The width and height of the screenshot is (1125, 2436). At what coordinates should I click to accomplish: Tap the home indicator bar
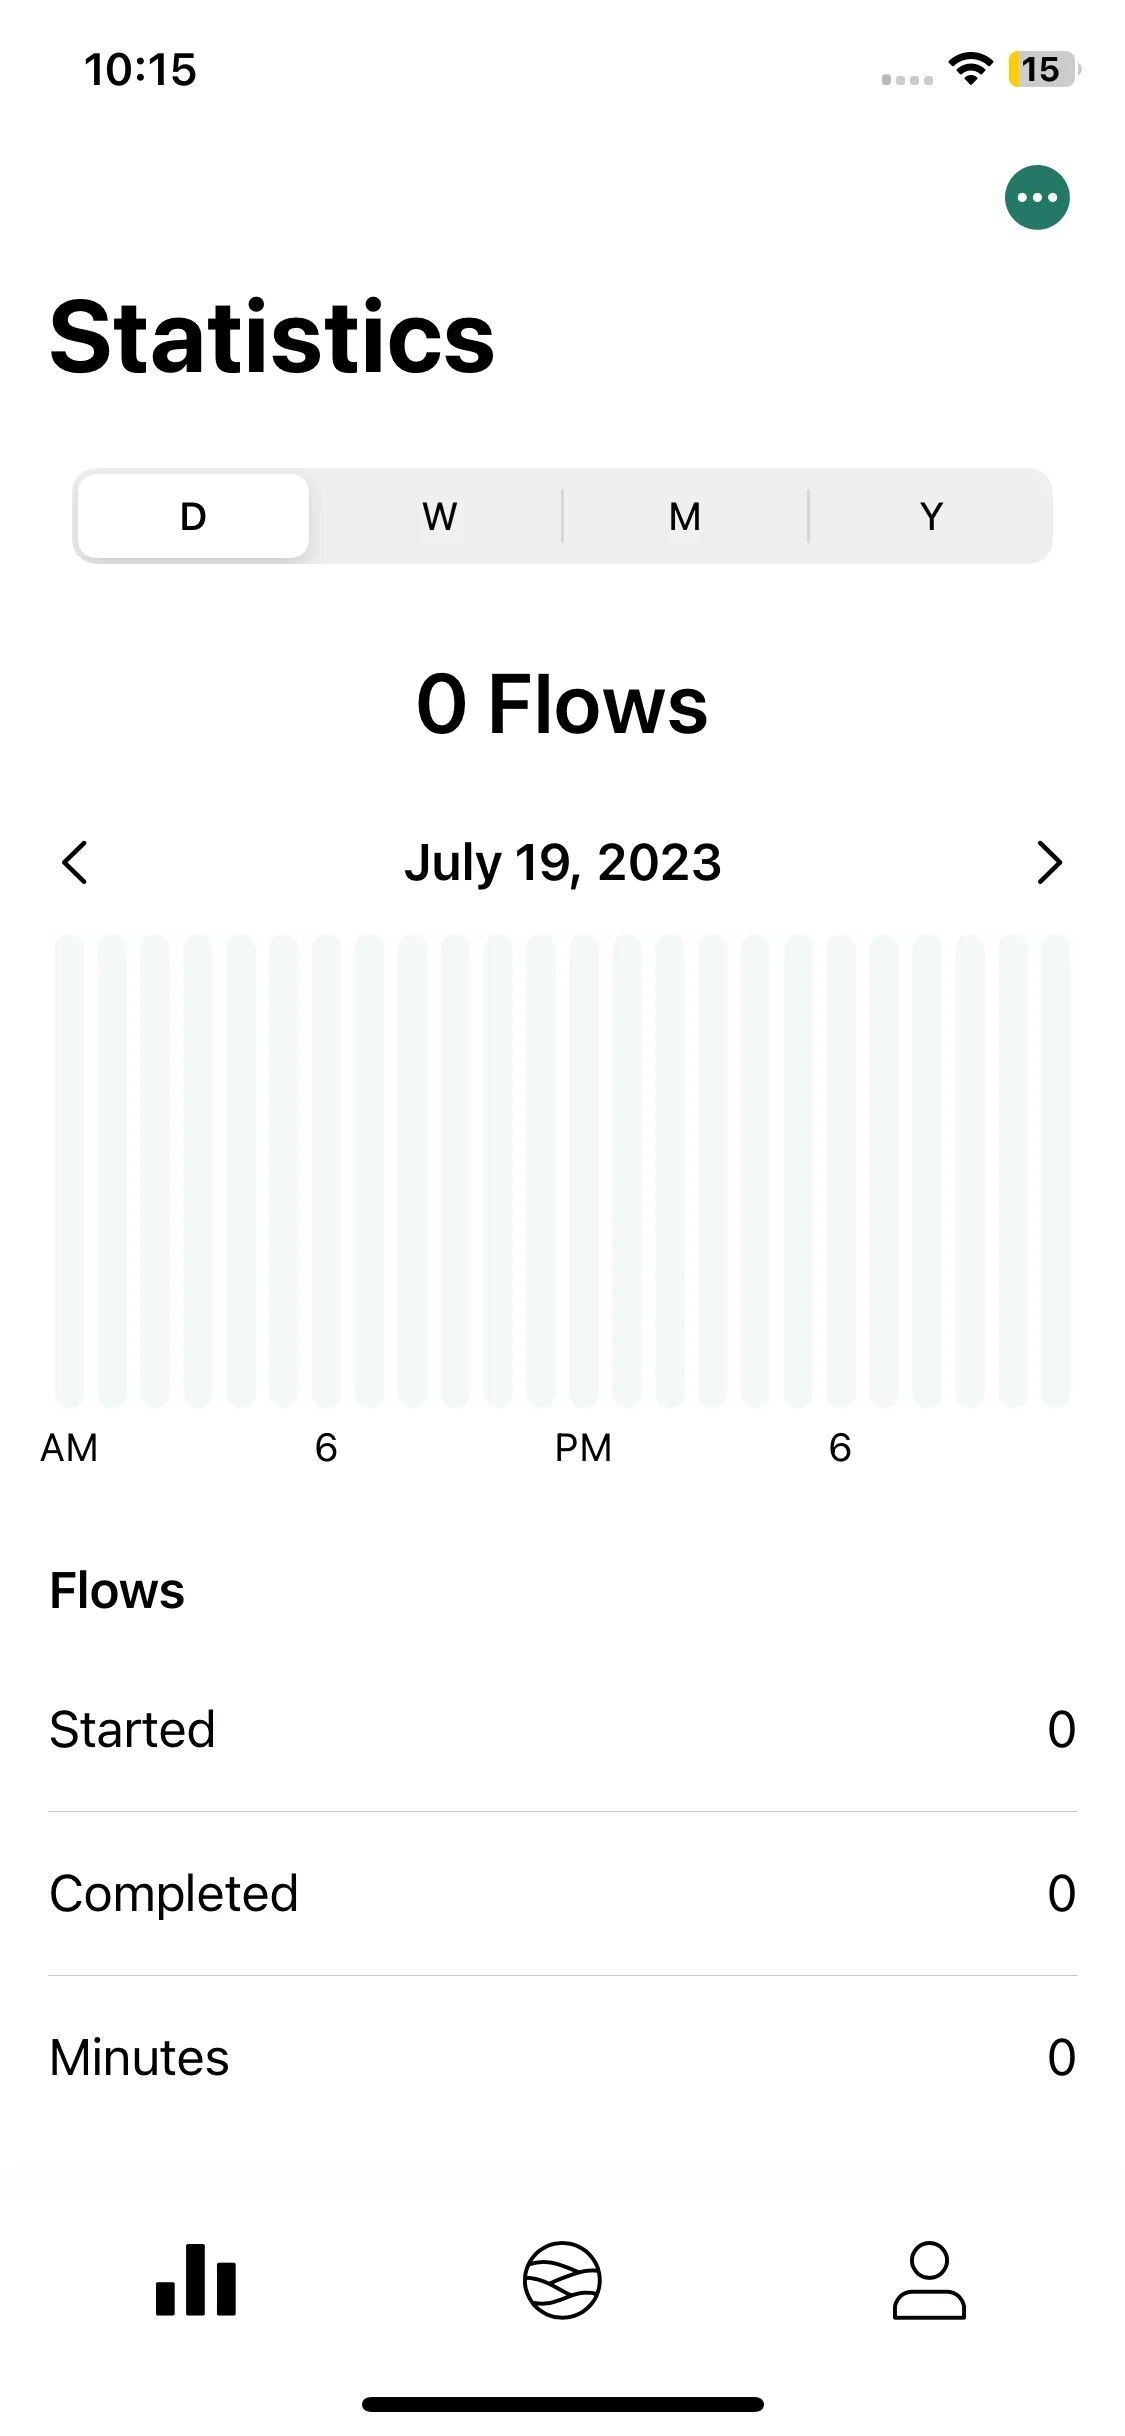click(x=562, y=2404)
